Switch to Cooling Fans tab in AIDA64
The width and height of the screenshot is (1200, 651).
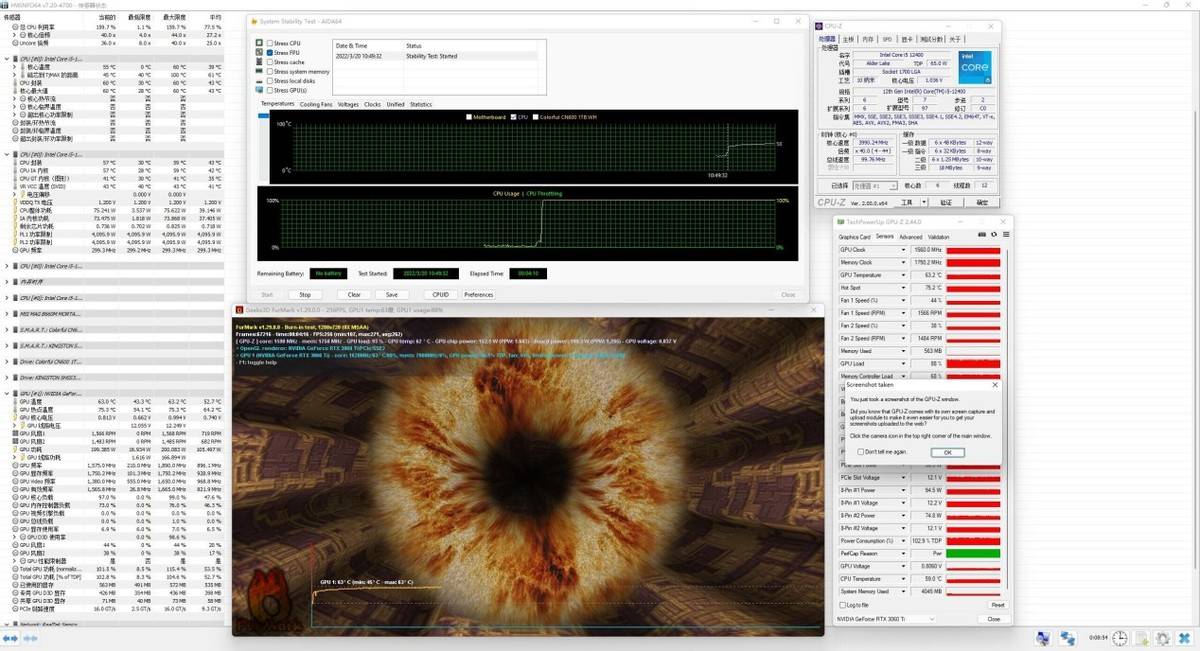(316, 104)
